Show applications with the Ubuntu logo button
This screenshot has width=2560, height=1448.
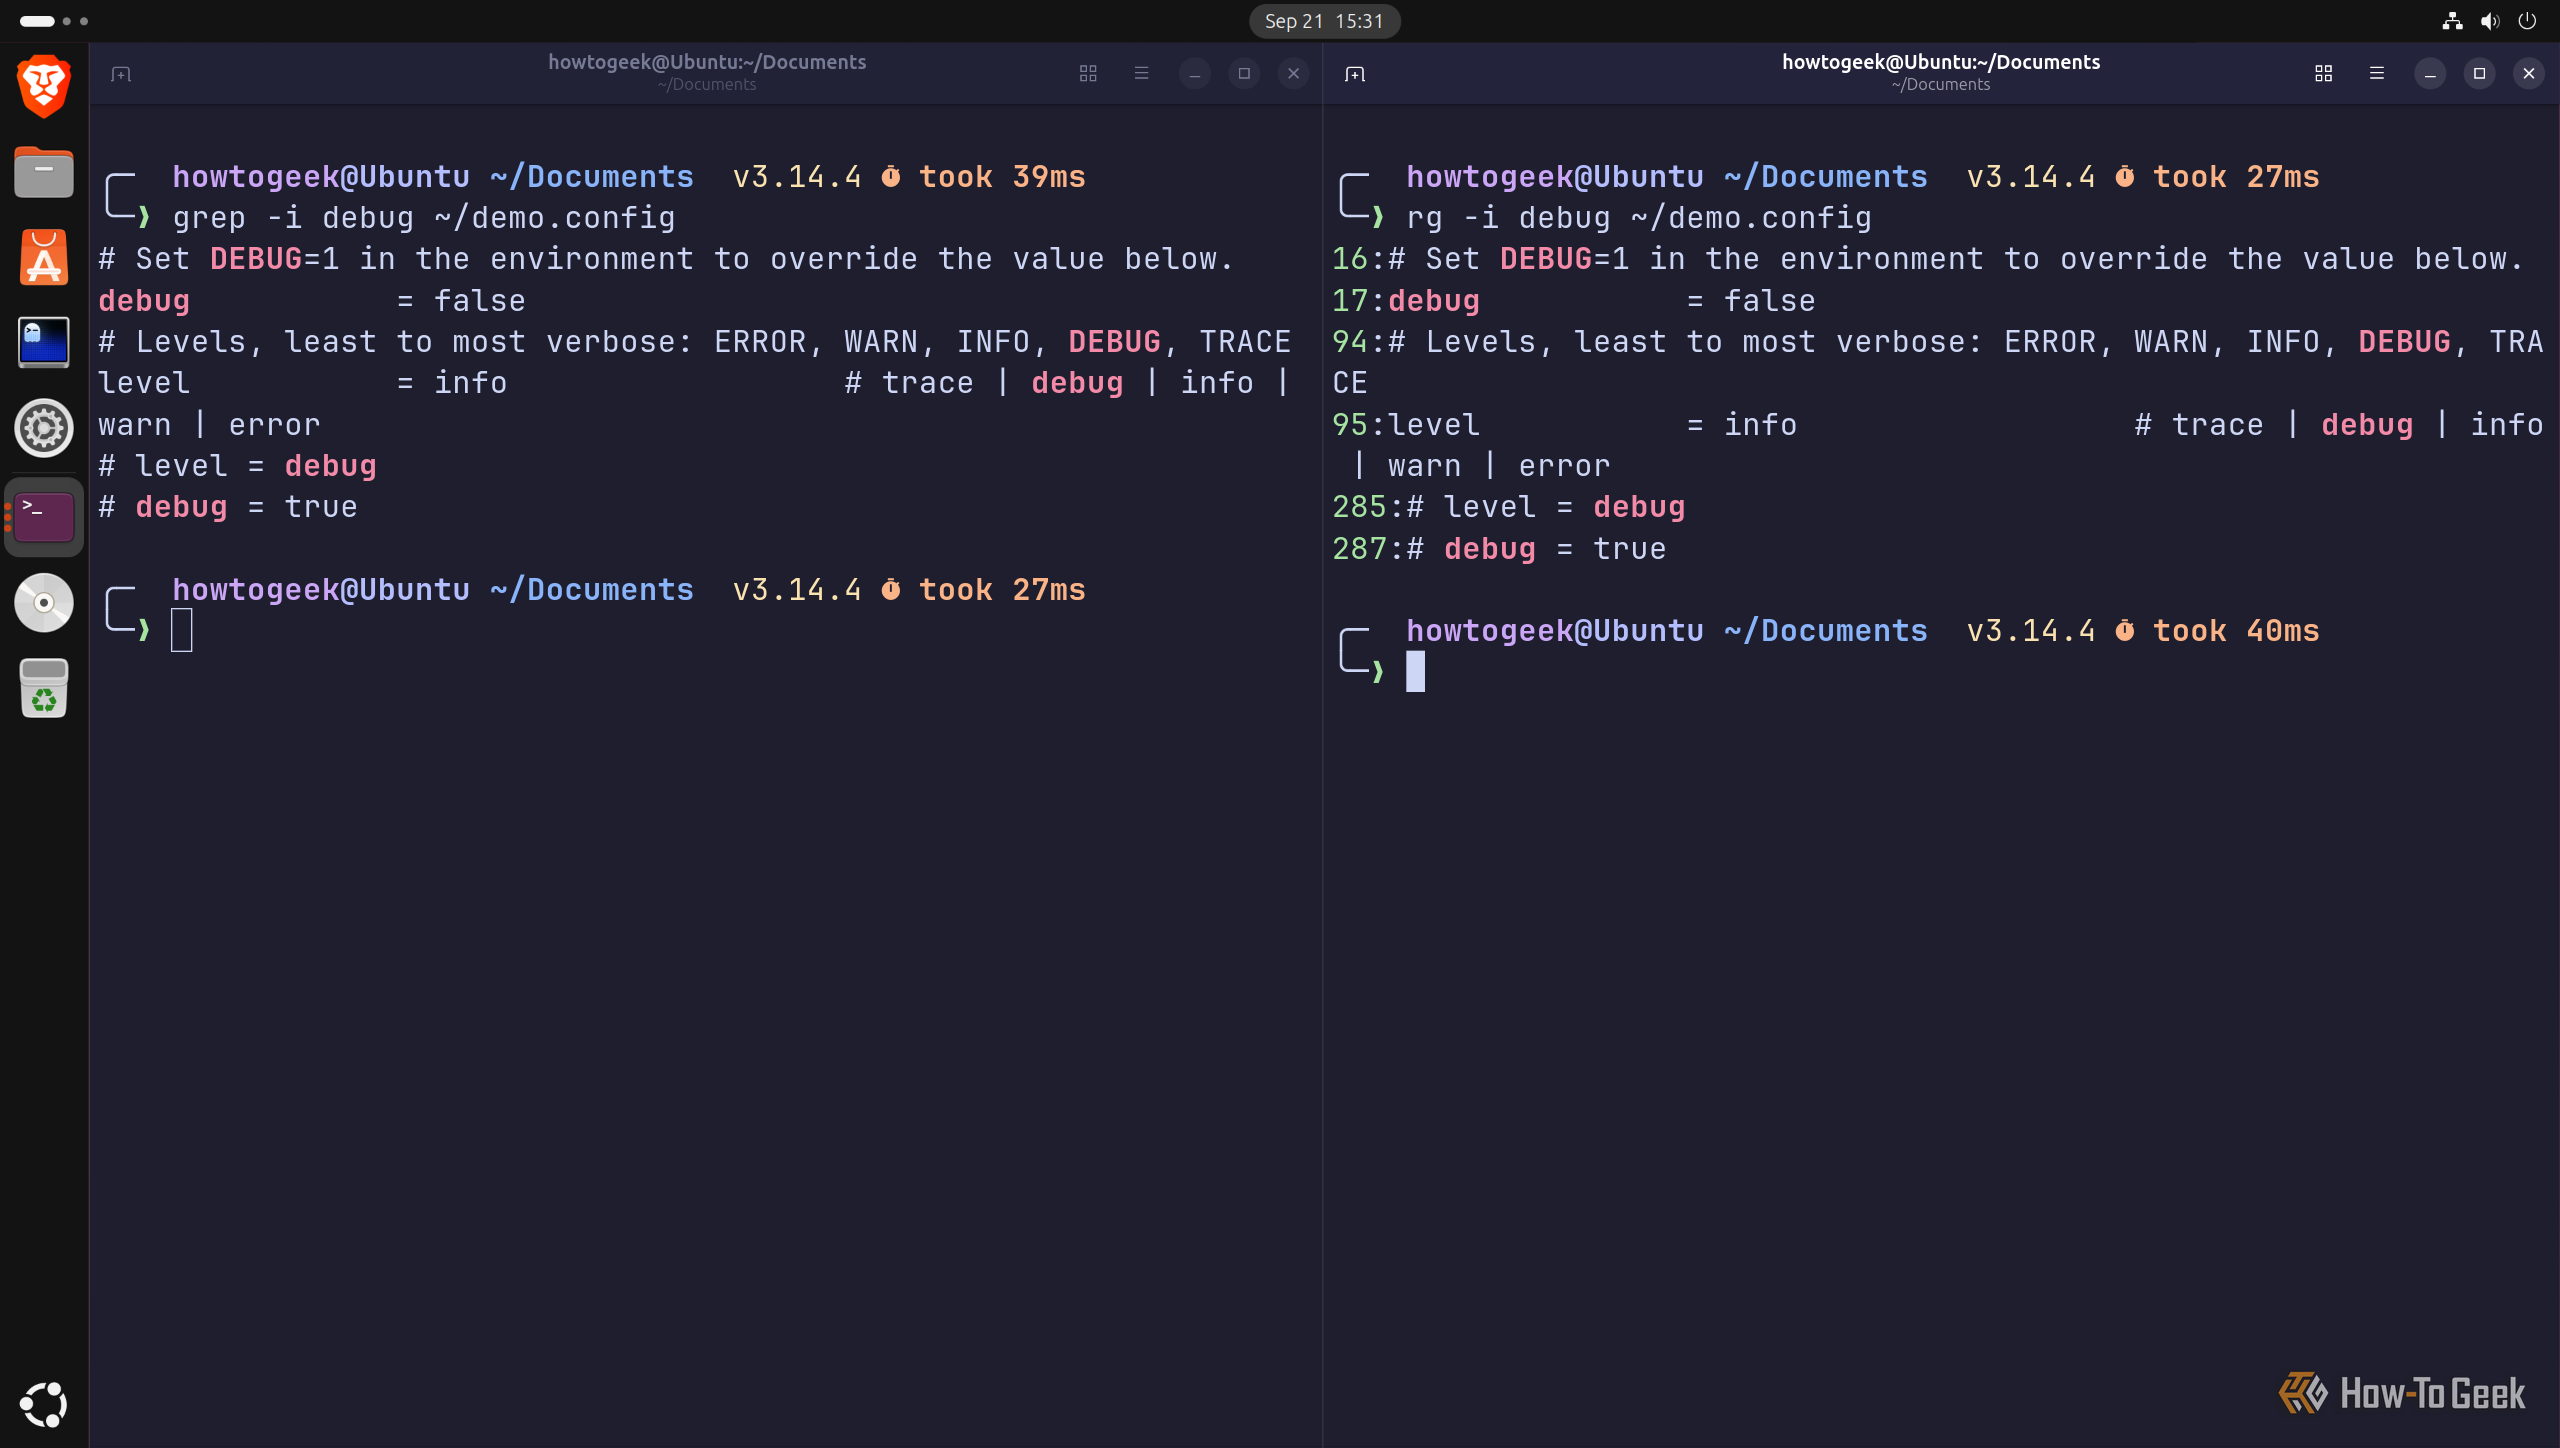44,1405
